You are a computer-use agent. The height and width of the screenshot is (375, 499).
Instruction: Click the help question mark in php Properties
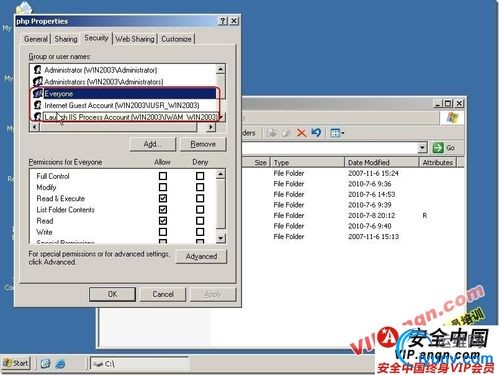tap(223, 21)
